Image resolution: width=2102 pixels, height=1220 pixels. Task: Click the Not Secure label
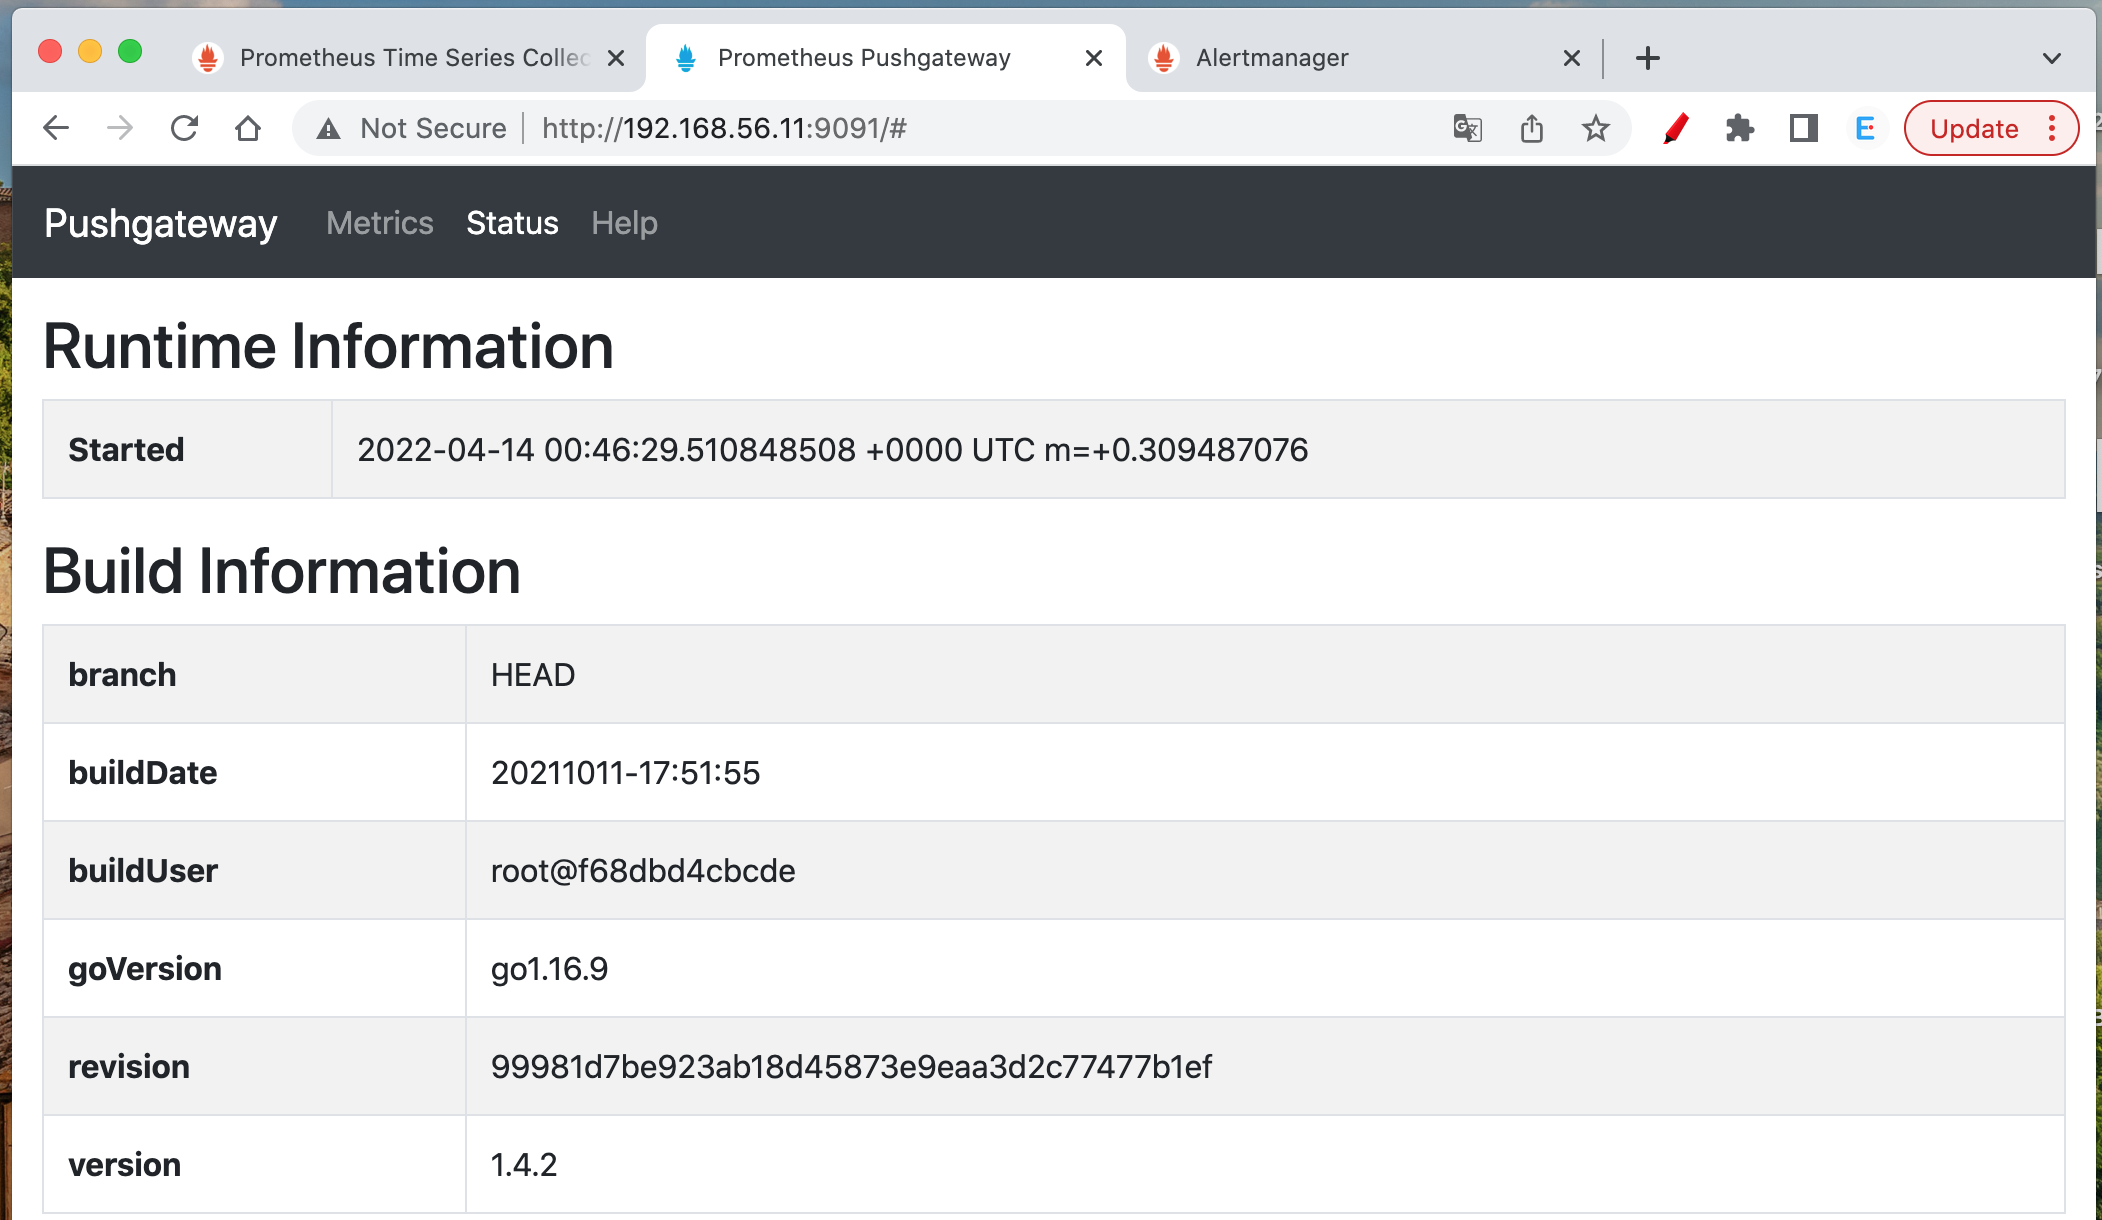tap(433, 128)
